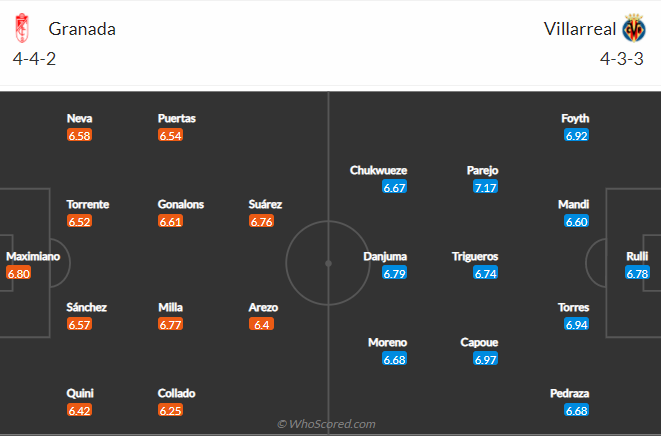Click player name Gonalons
This screenshot has width=661, height=436.
(180, 205)
